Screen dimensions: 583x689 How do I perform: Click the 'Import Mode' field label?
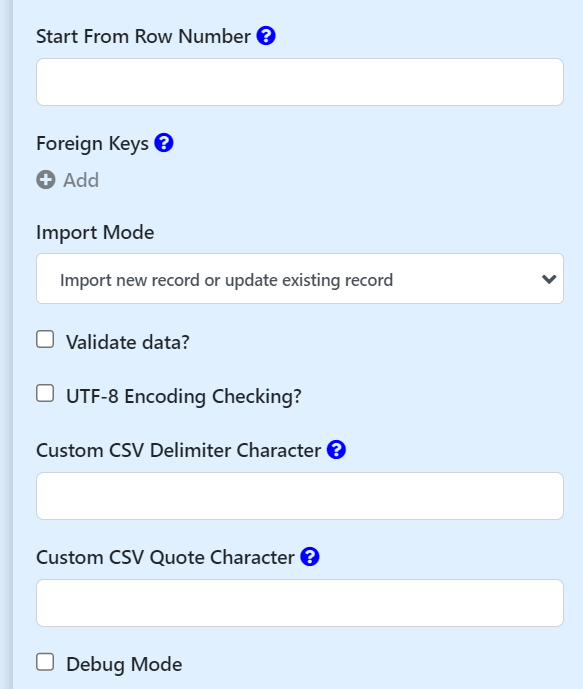95,232
